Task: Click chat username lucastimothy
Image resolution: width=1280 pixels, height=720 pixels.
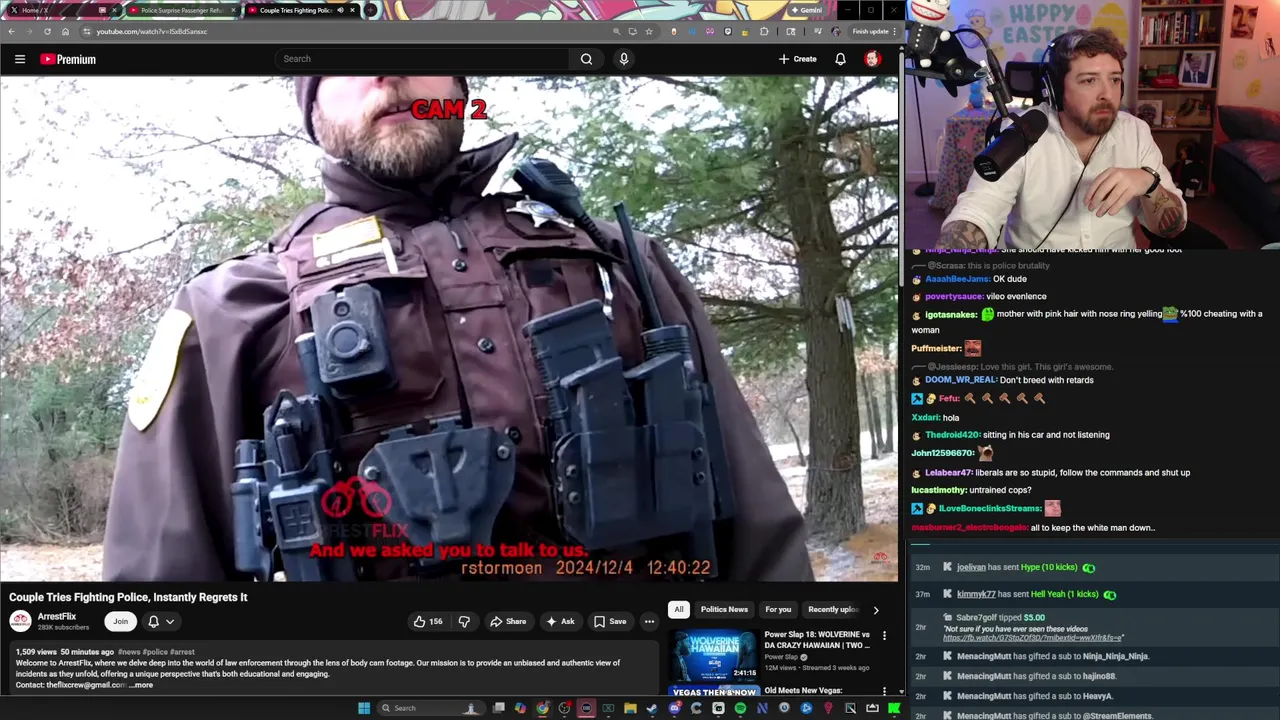Action: point(939,490)
